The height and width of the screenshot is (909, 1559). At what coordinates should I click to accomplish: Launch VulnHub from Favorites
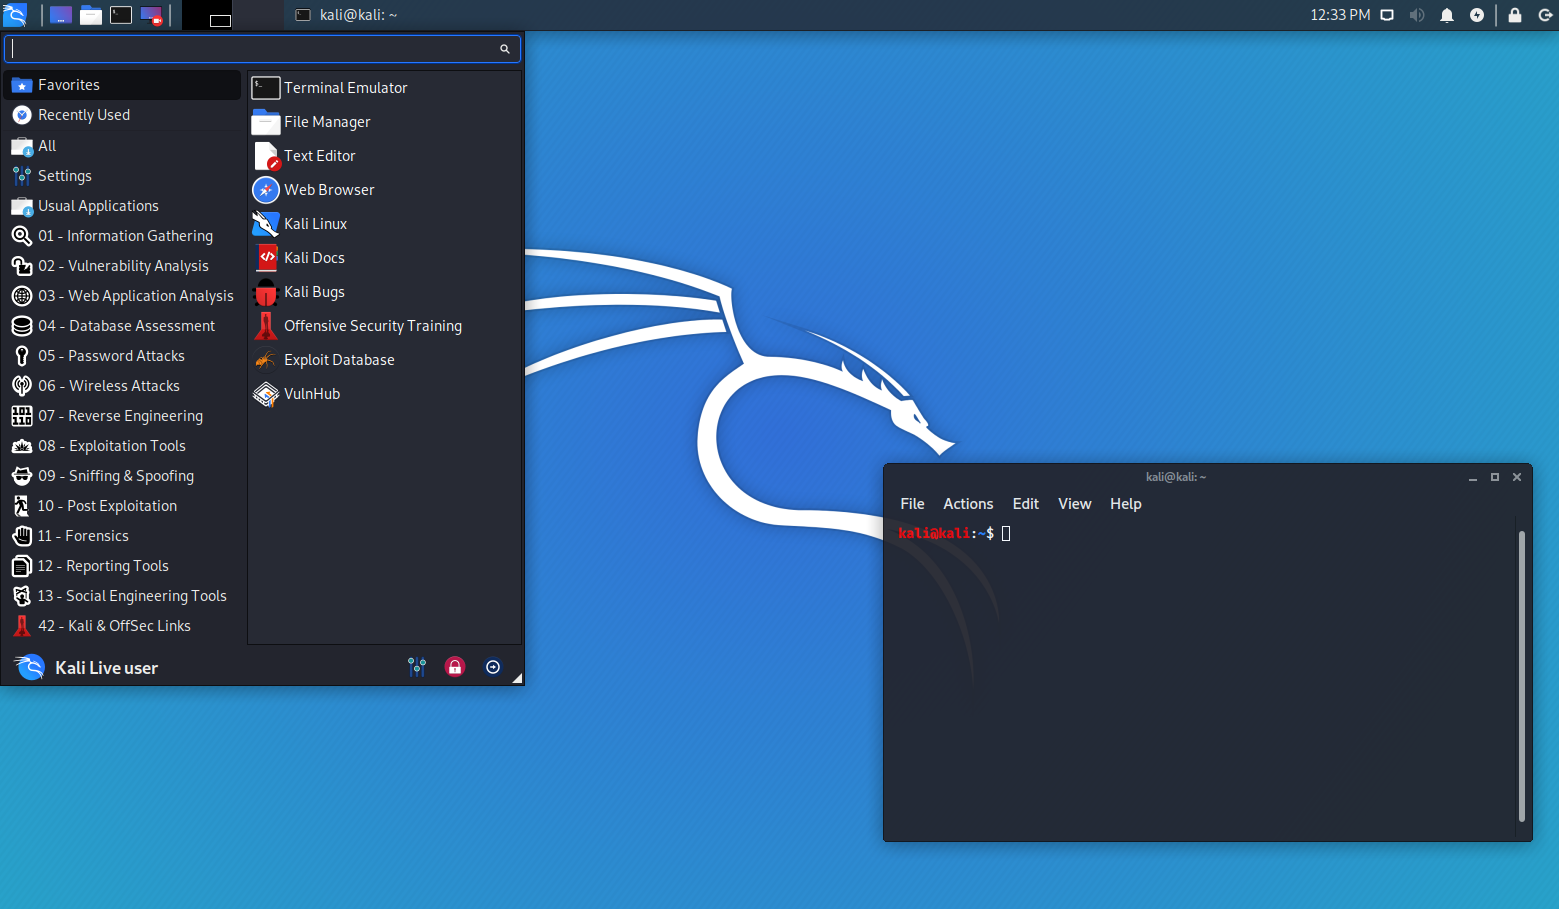[311, 393]
